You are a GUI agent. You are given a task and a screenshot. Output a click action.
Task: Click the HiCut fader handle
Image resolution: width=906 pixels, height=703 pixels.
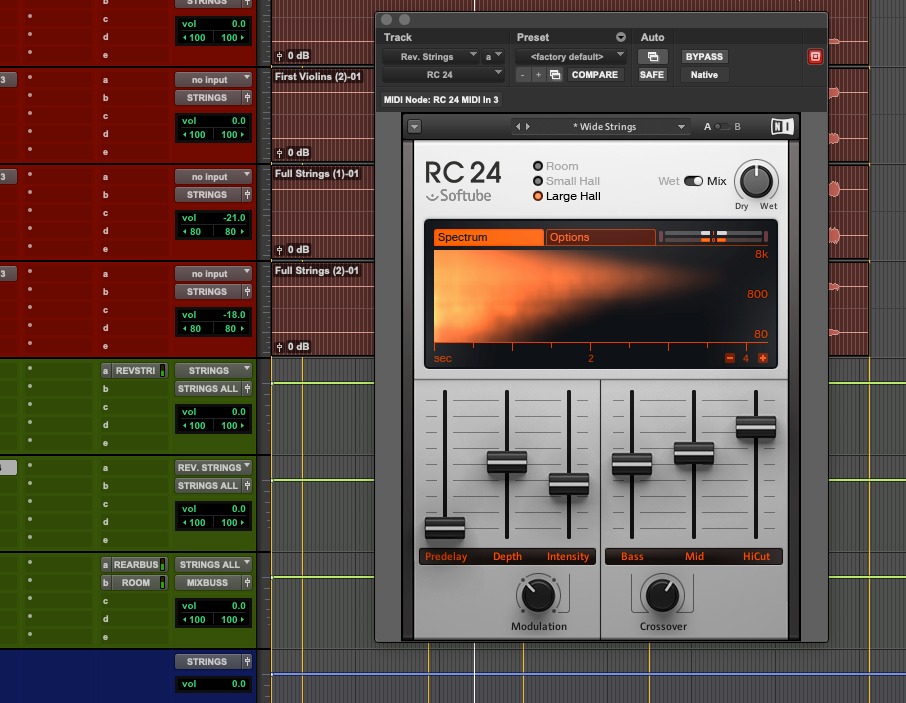(x=756, y=427)
